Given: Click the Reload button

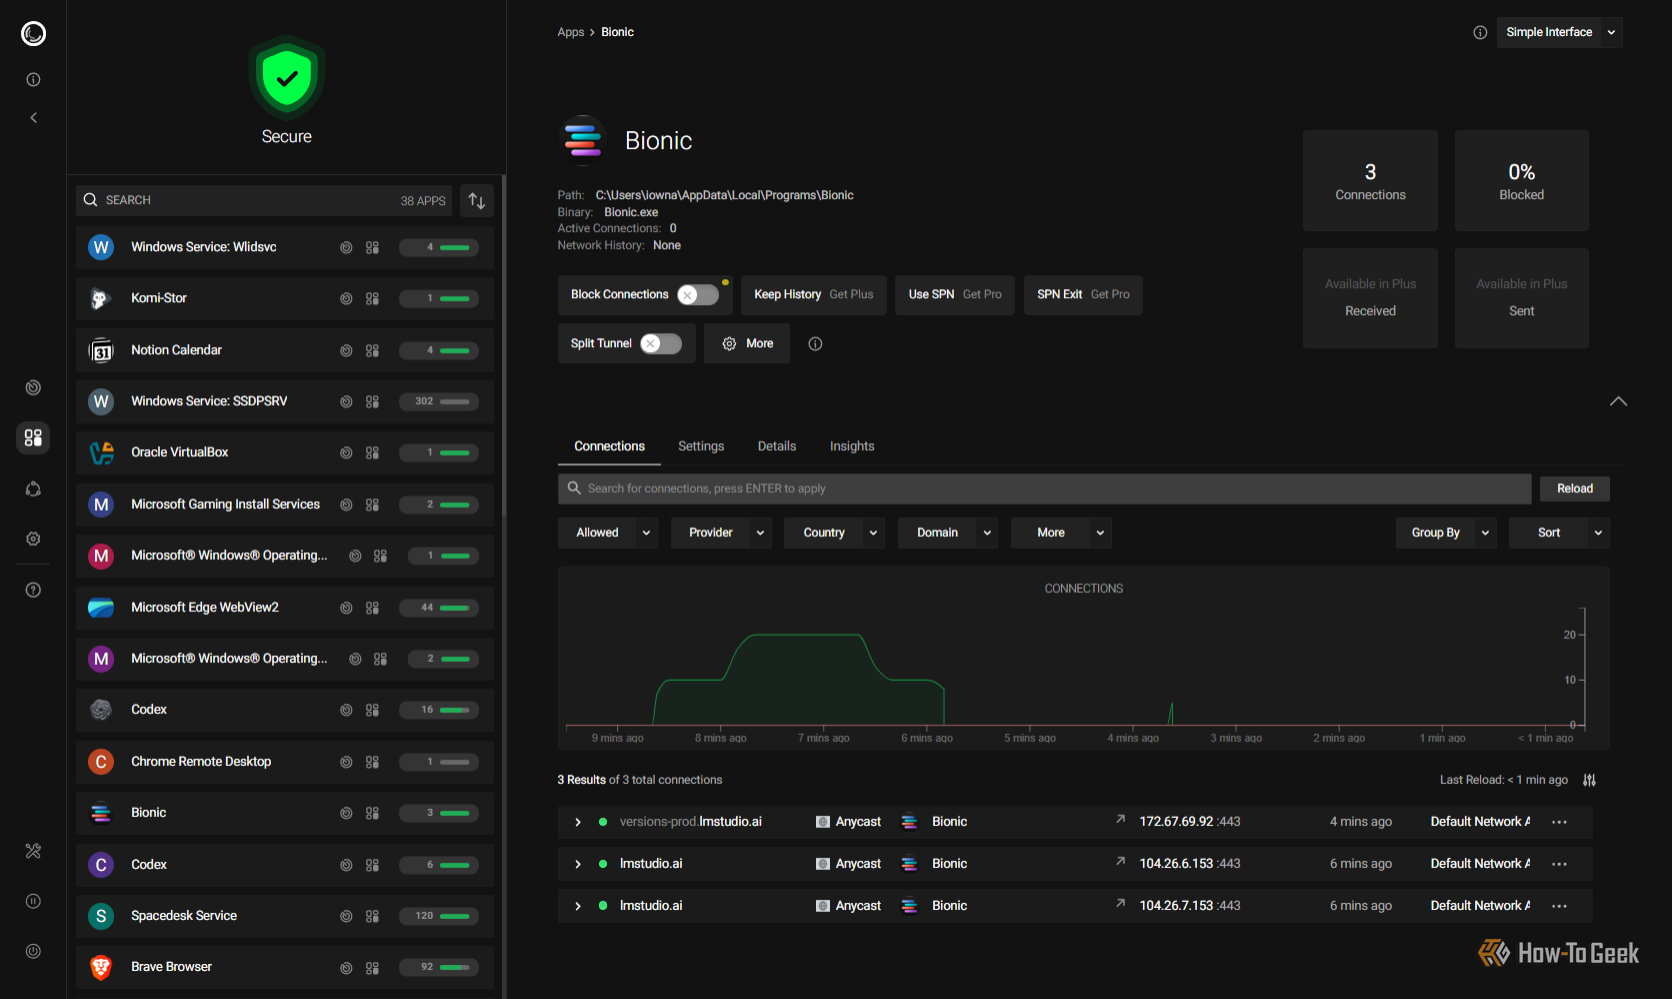Looking at the screenshot, I should point(1575,489).
